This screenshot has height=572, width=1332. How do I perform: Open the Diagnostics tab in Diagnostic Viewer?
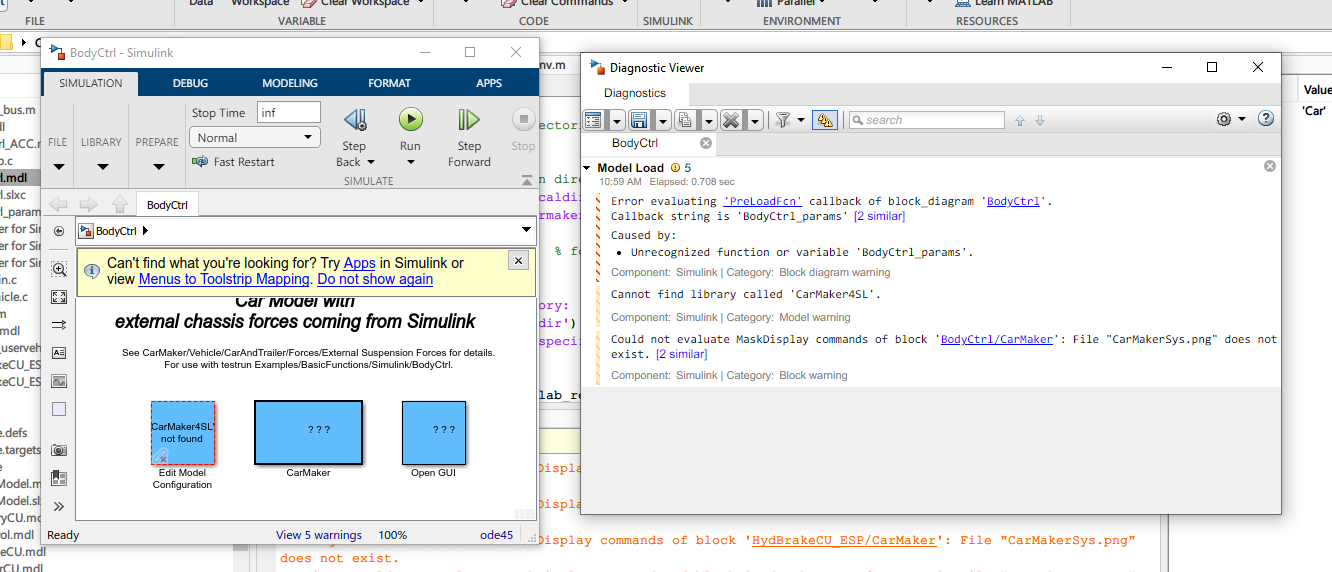[x=635, y=93]
